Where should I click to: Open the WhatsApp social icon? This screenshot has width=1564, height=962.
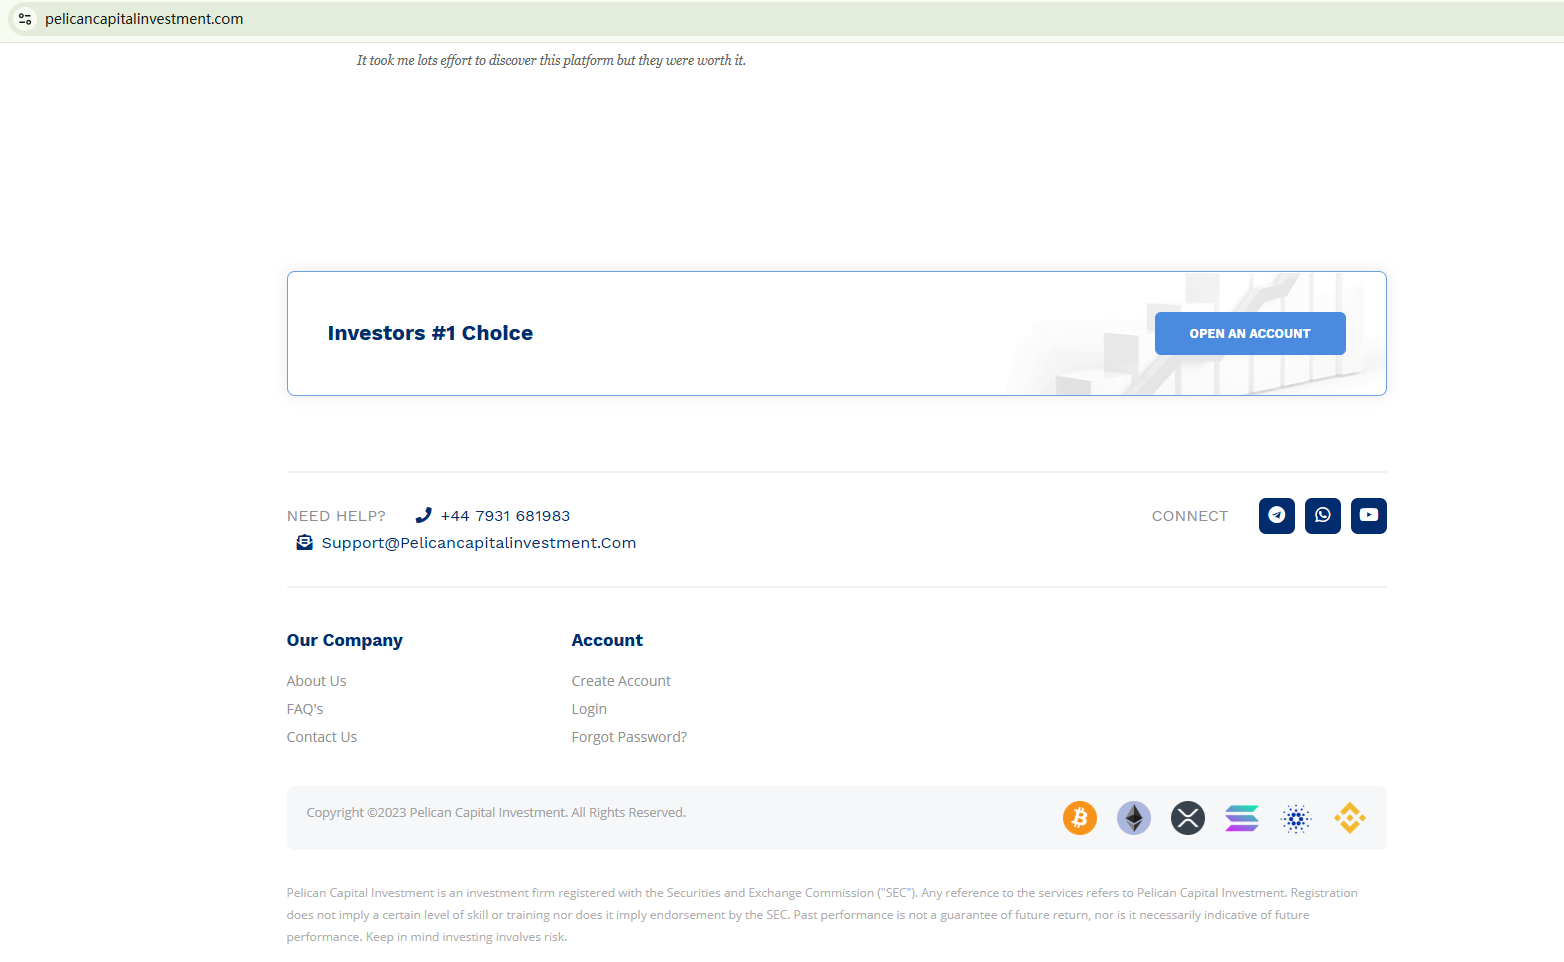pos(1322,516)
